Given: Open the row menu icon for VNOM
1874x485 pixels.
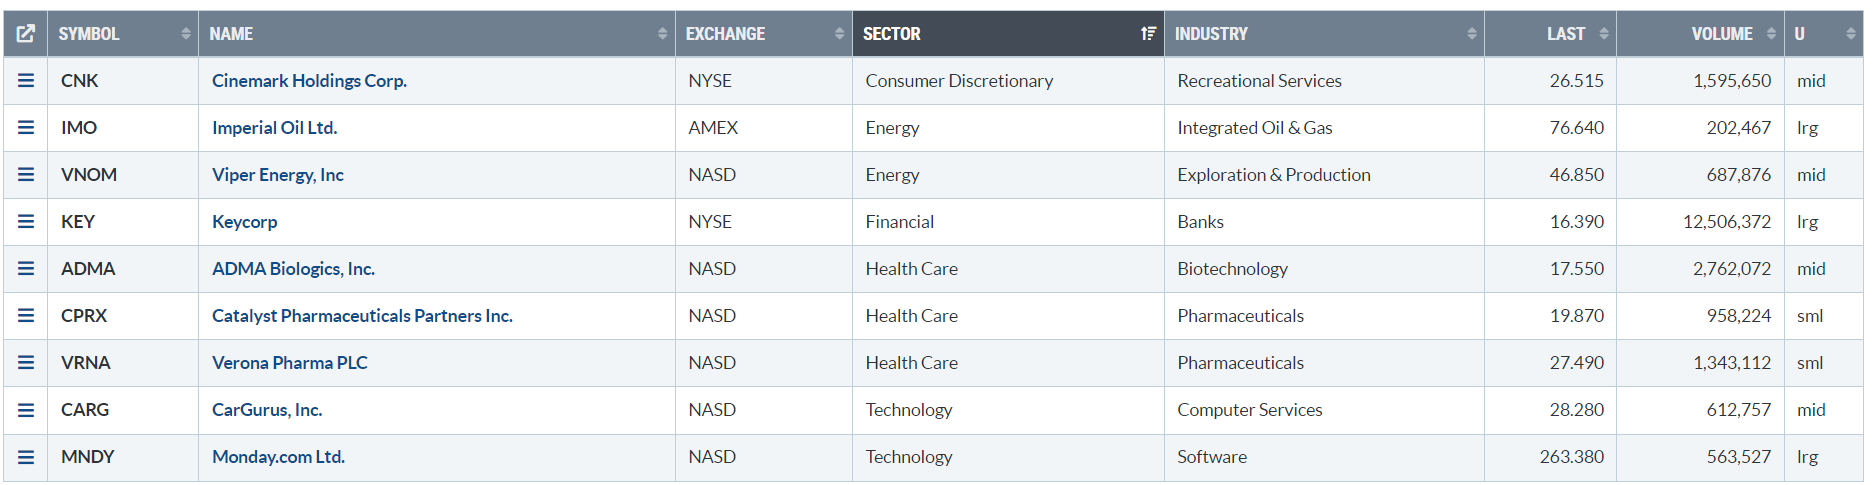Looking at the screenshot, I should point(26,175).
